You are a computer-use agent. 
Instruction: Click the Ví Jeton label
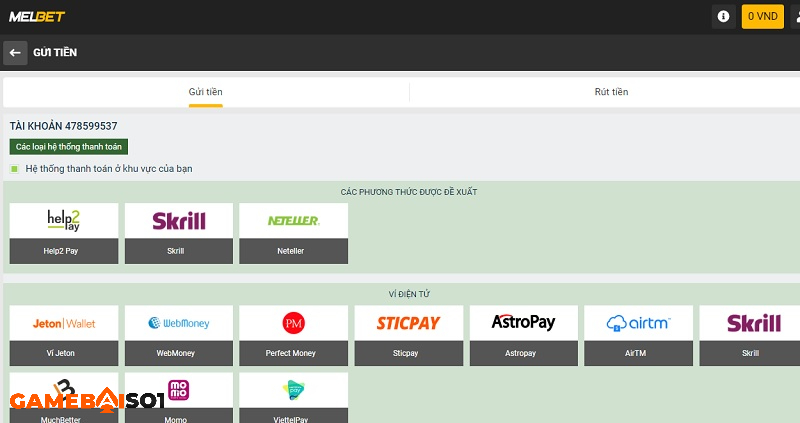(x=61, y=353)
